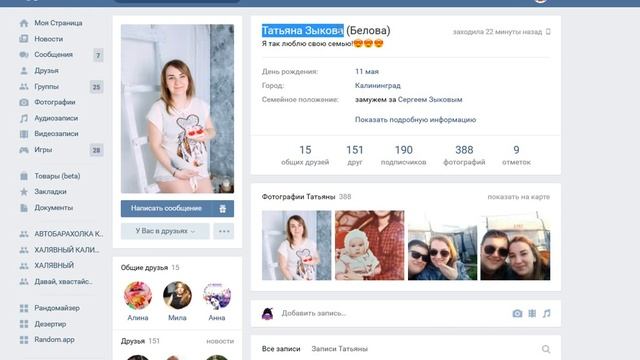Image resolution: width=640 pixels, height=360 pixels.
Task: Open the Давай, хвастайс.. group icon
Action: tap(24, 282)
